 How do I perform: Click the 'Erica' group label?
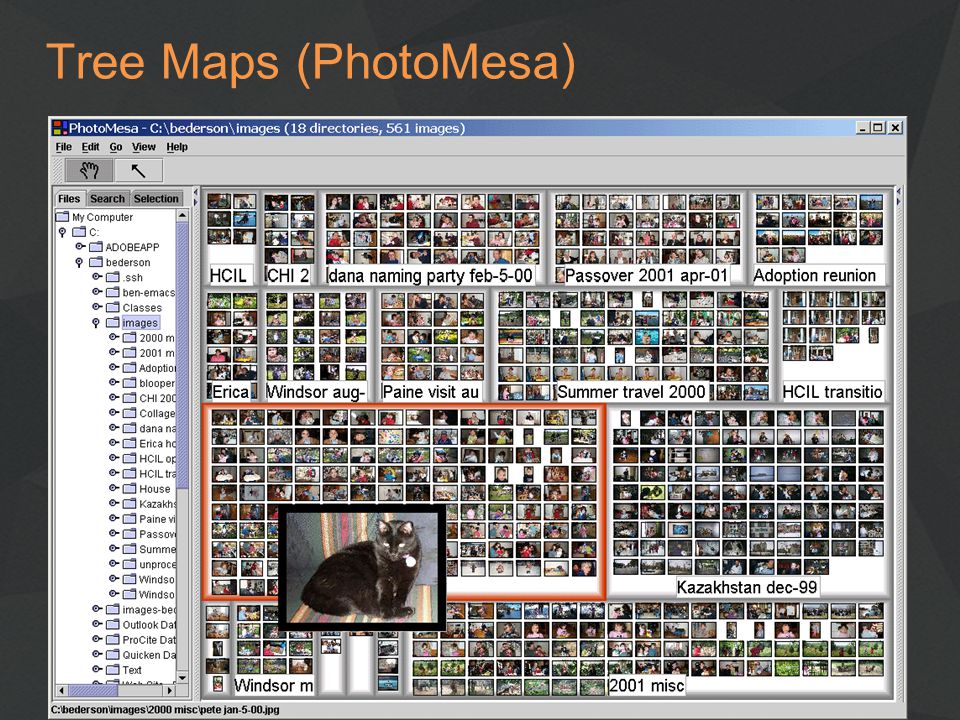click(231, 392)
